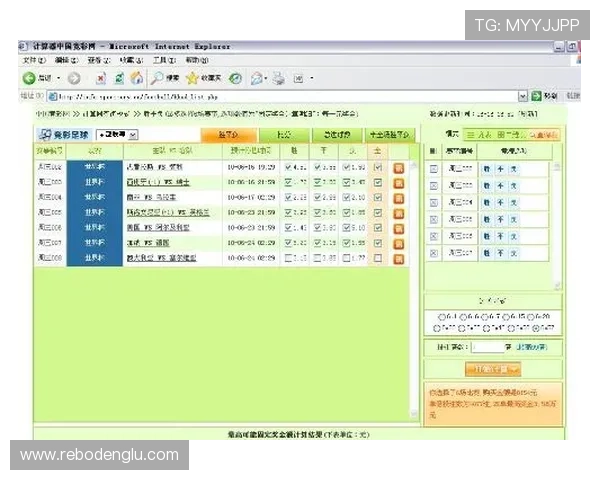The width and height of the screenshot is (600, 480).
Task: Click the orange detail icon in row 周三008
Action: pyautogui.click(x=399, y=259)
